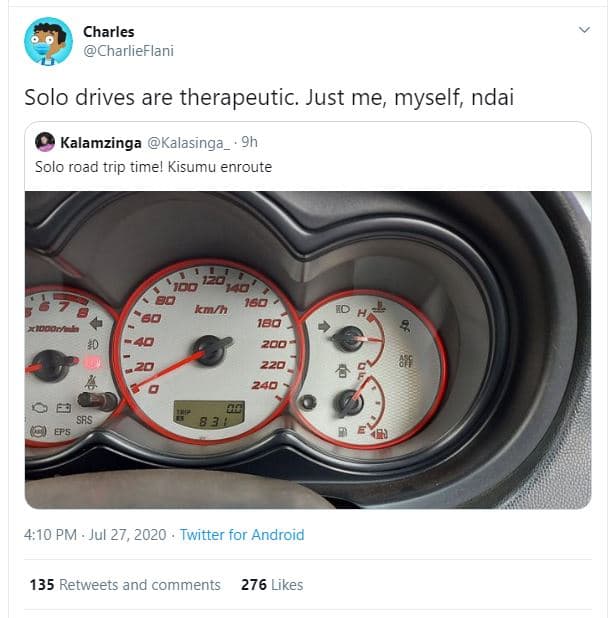
Task: Click the @Kalasinga_ handle
Action: tap(188, 143)
